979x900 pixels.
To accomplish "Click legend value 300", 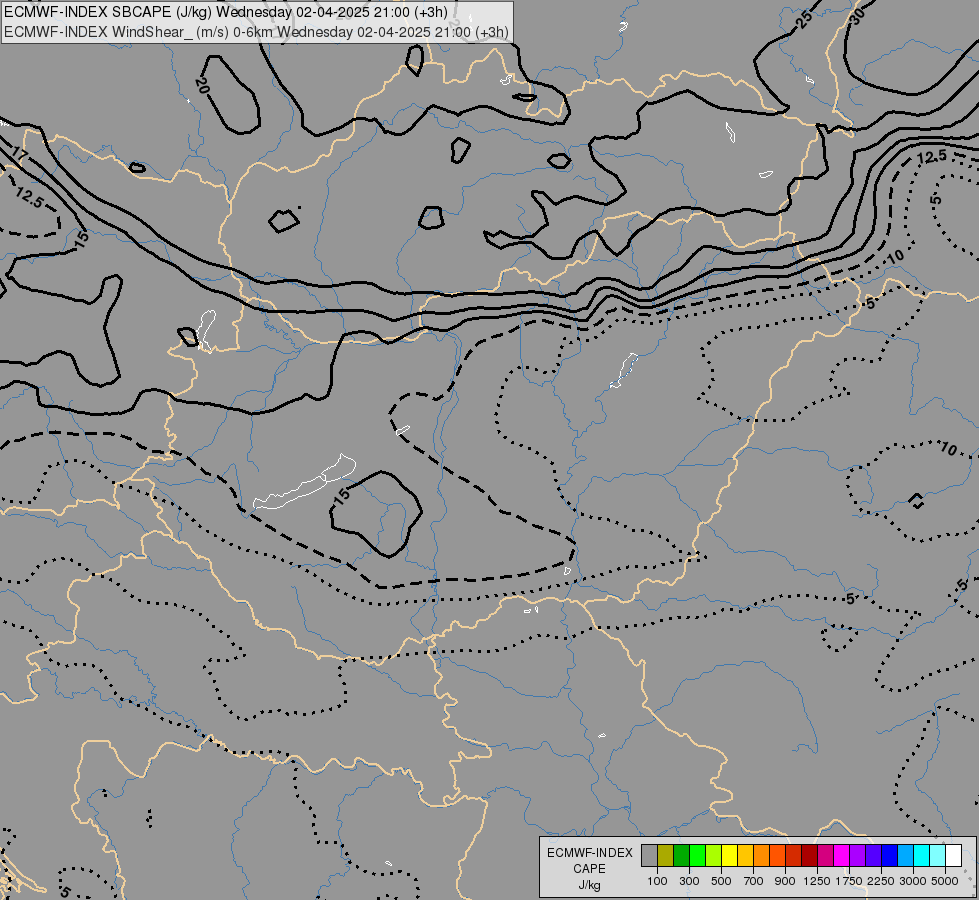I will 689,881.
